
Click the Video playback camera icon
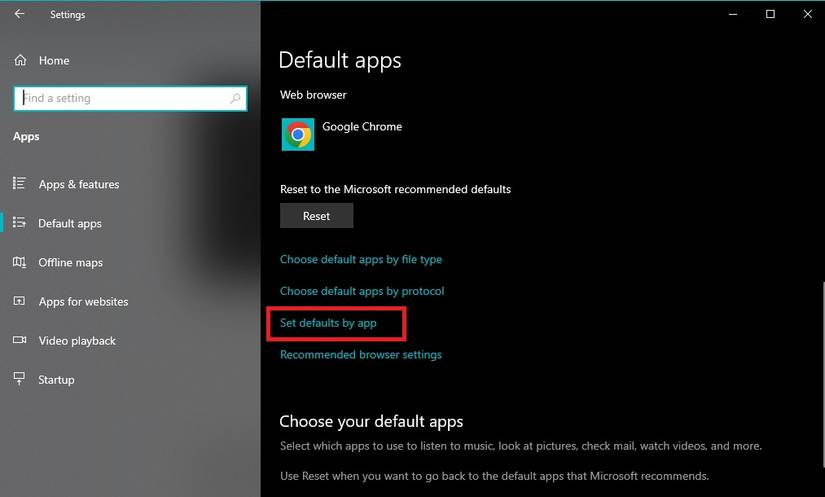pyautogui.click(x=19, y=340)
